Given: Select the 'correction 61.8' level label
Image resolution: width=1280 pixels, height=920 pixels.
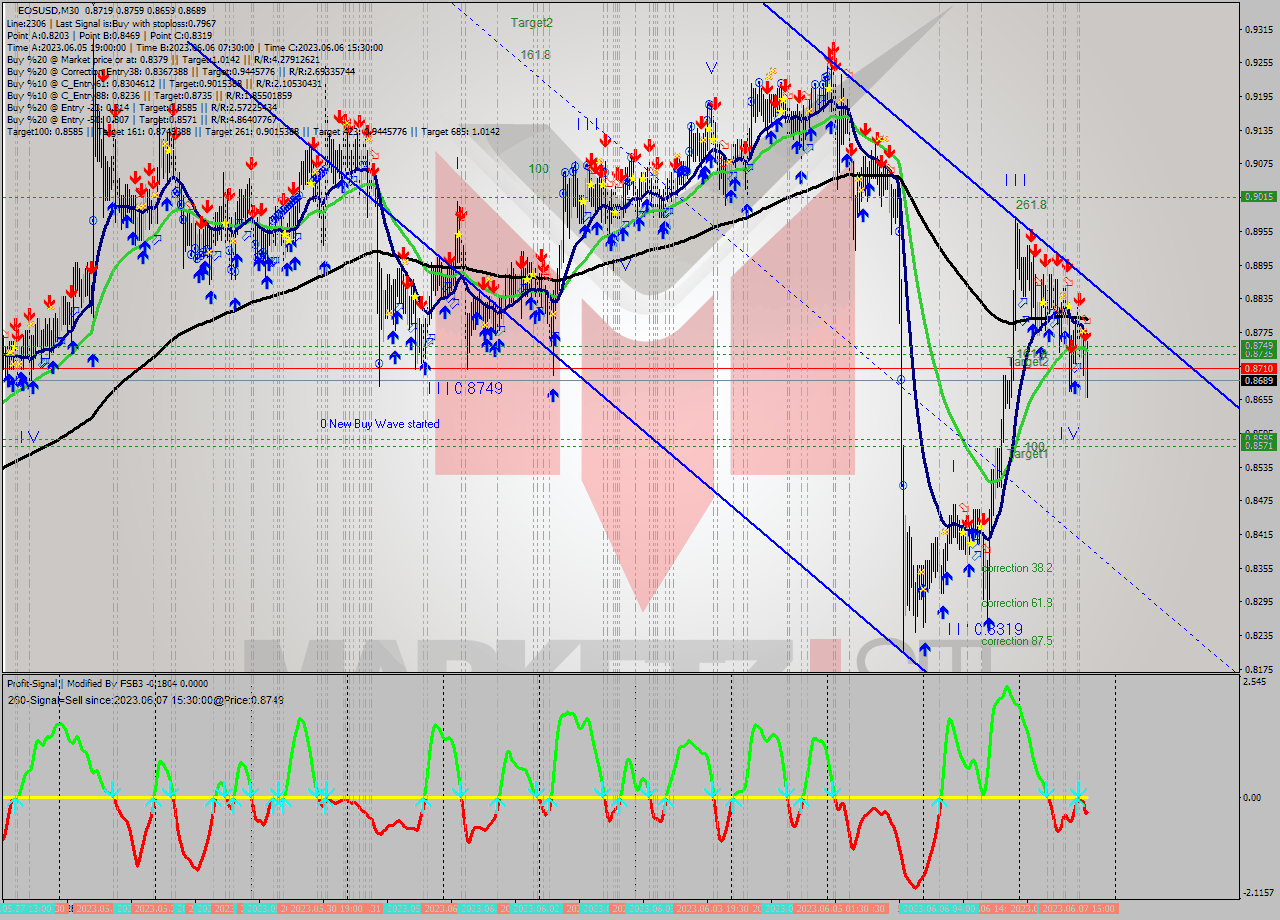Looking at the screenshot, I should (1017, 603).
